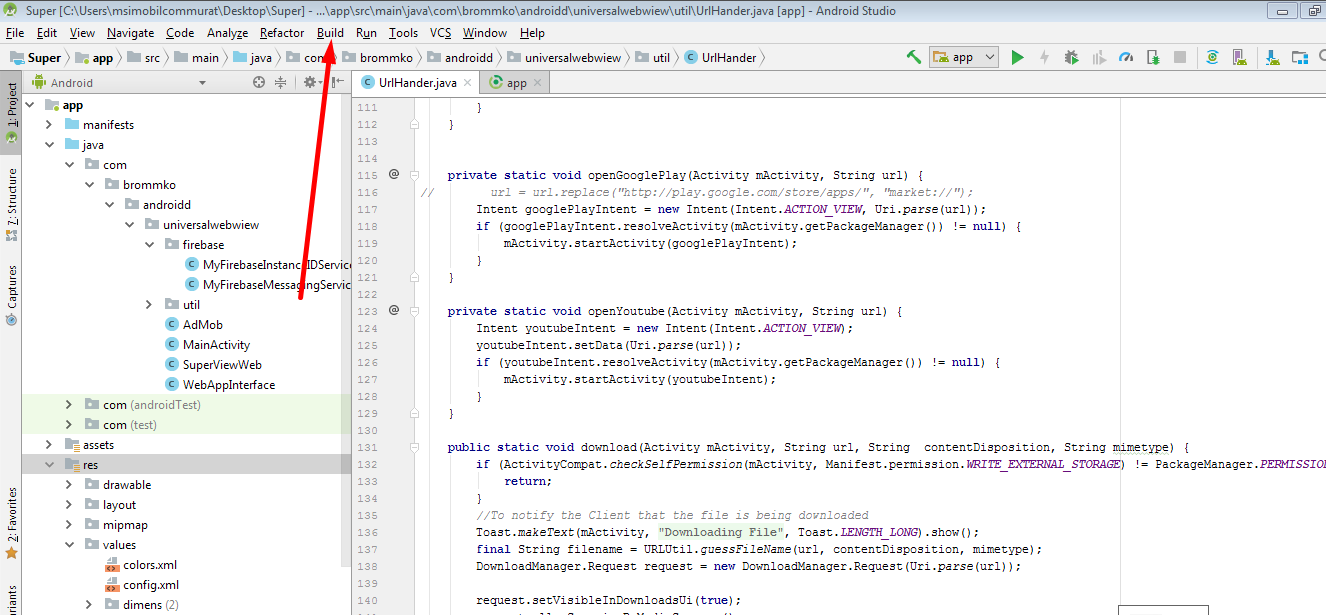Expand the util package
The image size is (1326, 615).
click(x=149, y=305)
